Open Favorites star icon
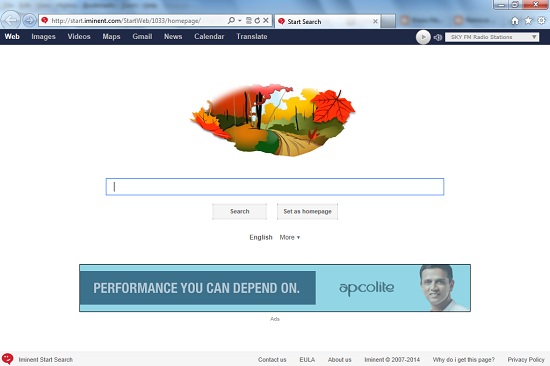This screenshot has height=366, width=550. click(528, 21)
